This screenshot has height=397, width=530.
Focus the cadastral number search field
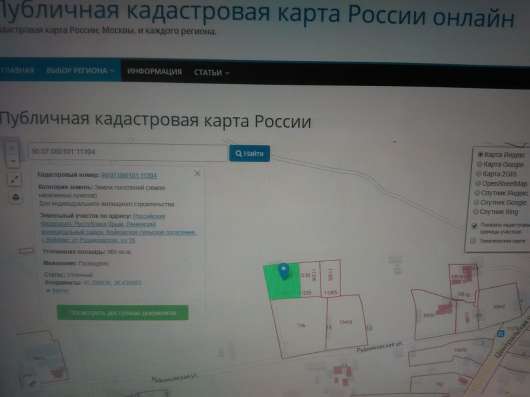tap(128, 152)
